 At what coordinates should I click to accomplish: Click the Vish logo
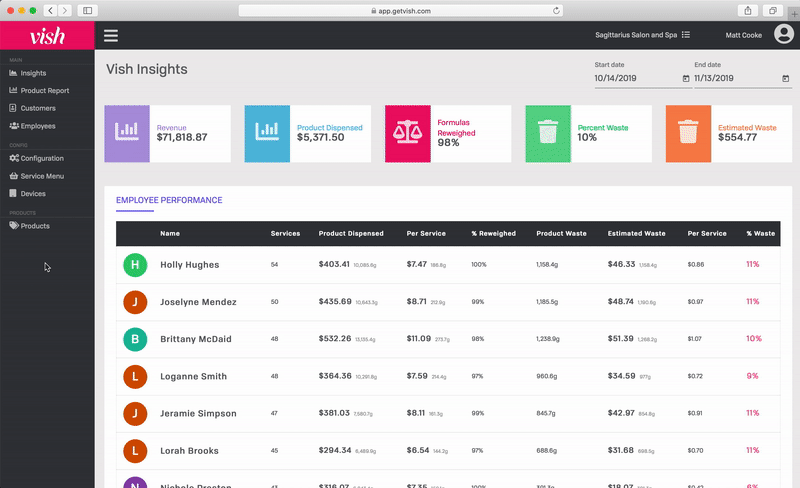[x=47, y=36]
